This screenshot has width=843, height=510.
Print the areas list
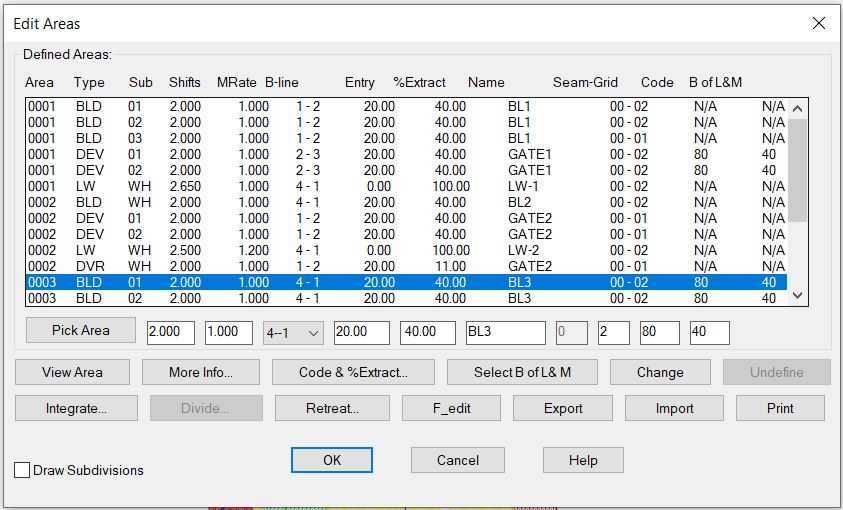click(x=780, y=408)
